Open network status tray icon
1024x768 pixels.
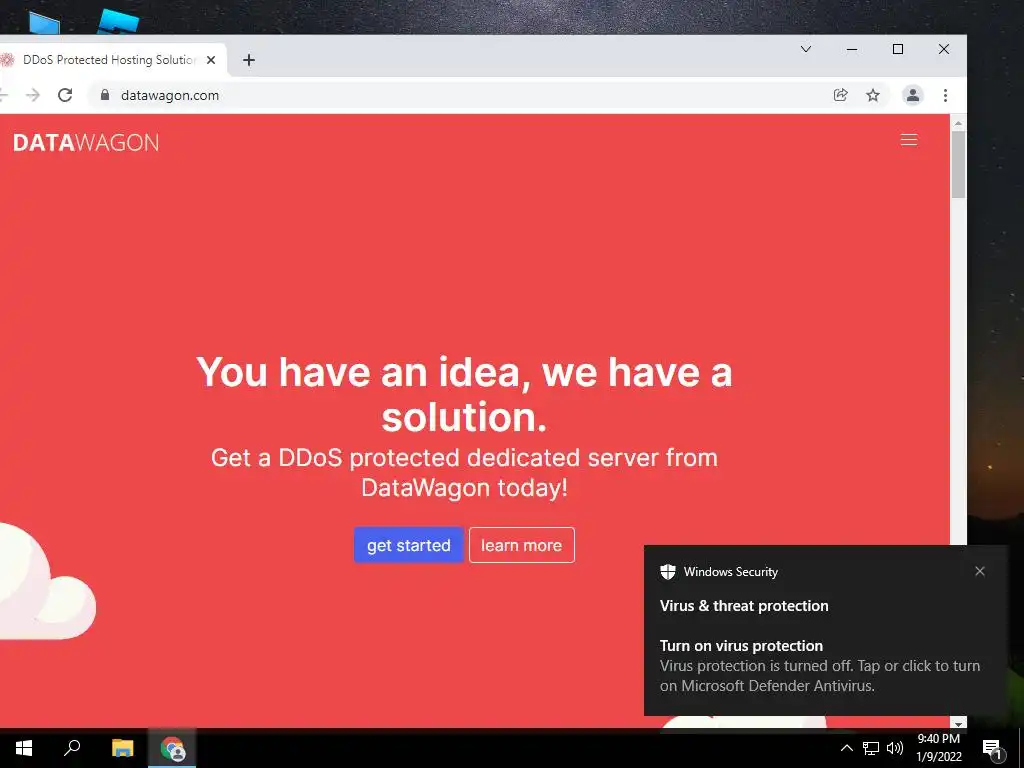pyautogui.click(x=871, y=748)
